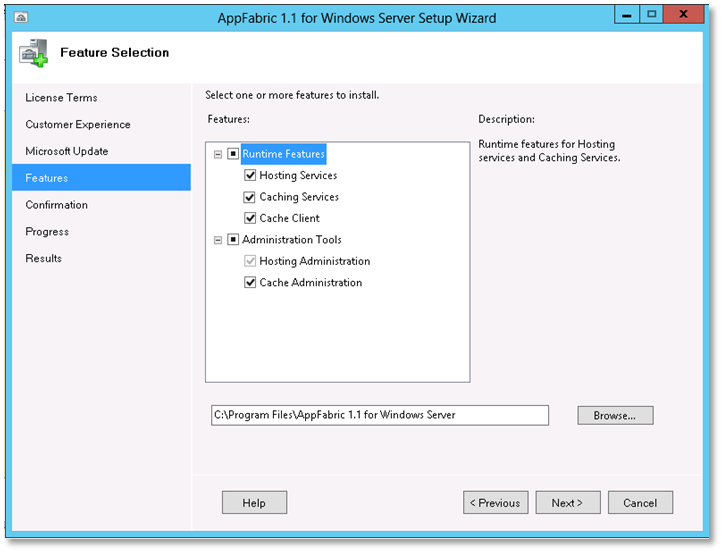Toggle the Administration Tools parent checkbox

pos(233,240)
